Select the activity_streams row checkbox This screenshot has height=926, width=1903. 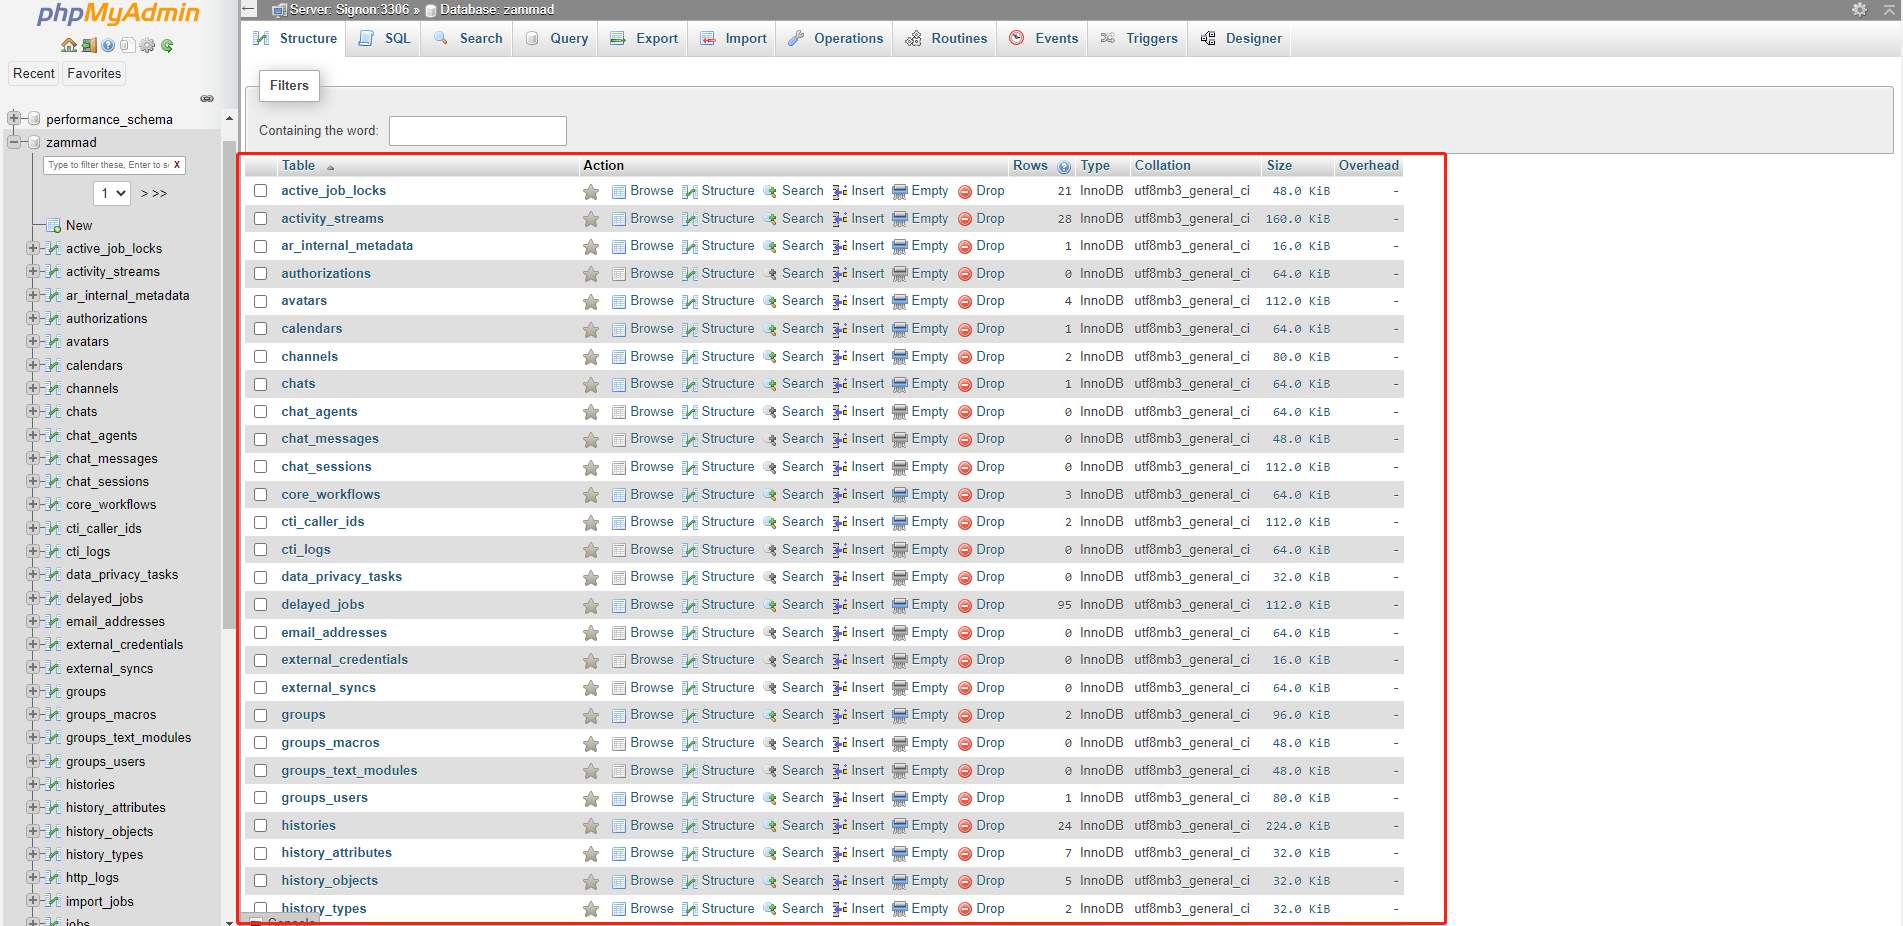tap(261, 219)
